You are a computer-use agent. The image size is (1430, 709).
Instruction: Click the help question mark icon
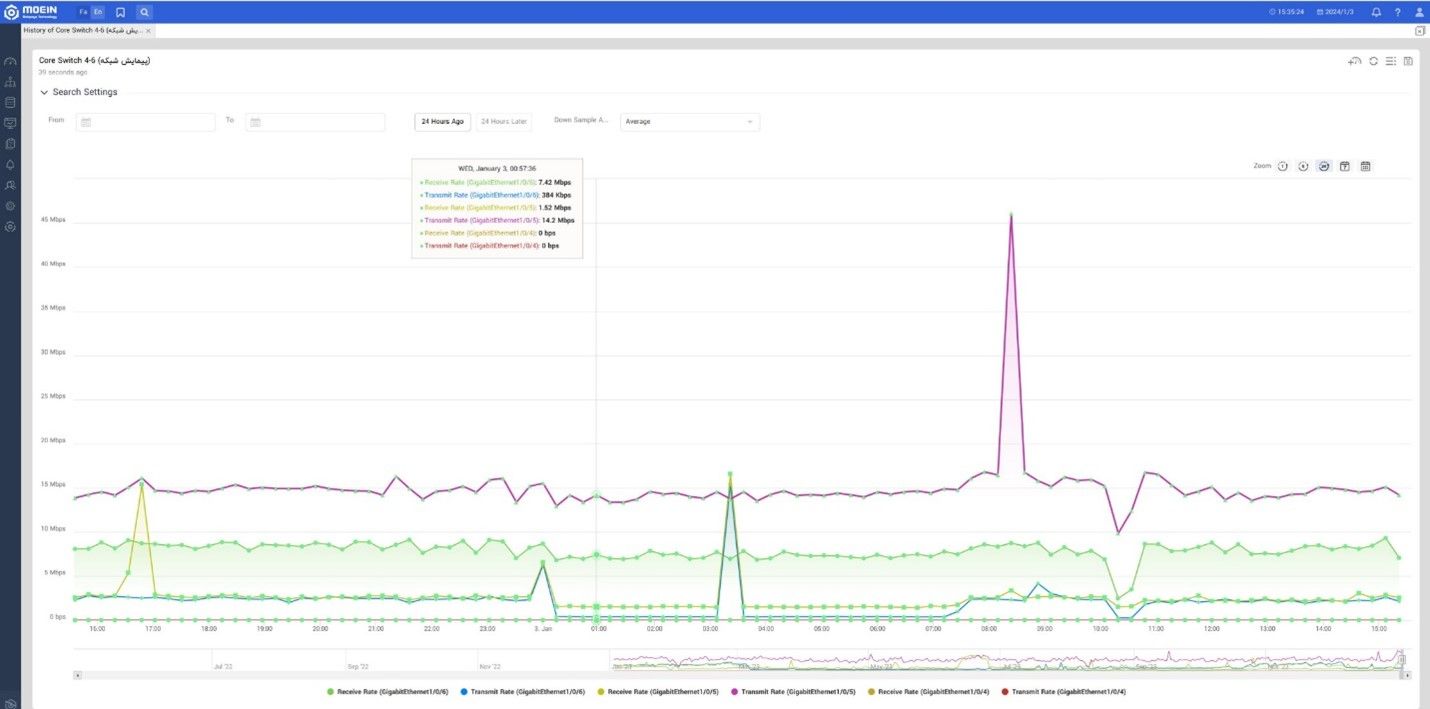[1397, 12]
